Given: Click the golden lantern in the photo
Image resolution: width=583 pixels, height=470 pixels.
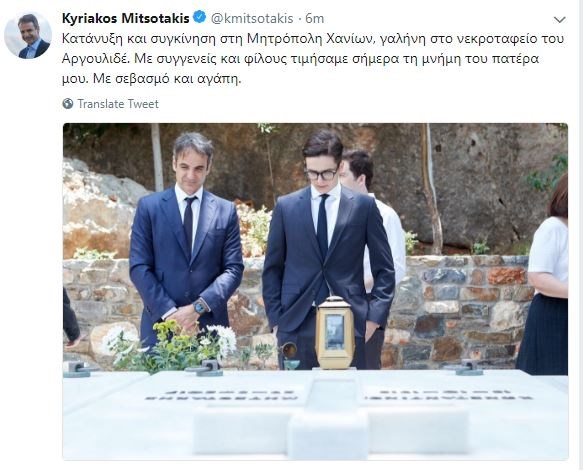Looking at the screenshot, I should coord(335,333).
